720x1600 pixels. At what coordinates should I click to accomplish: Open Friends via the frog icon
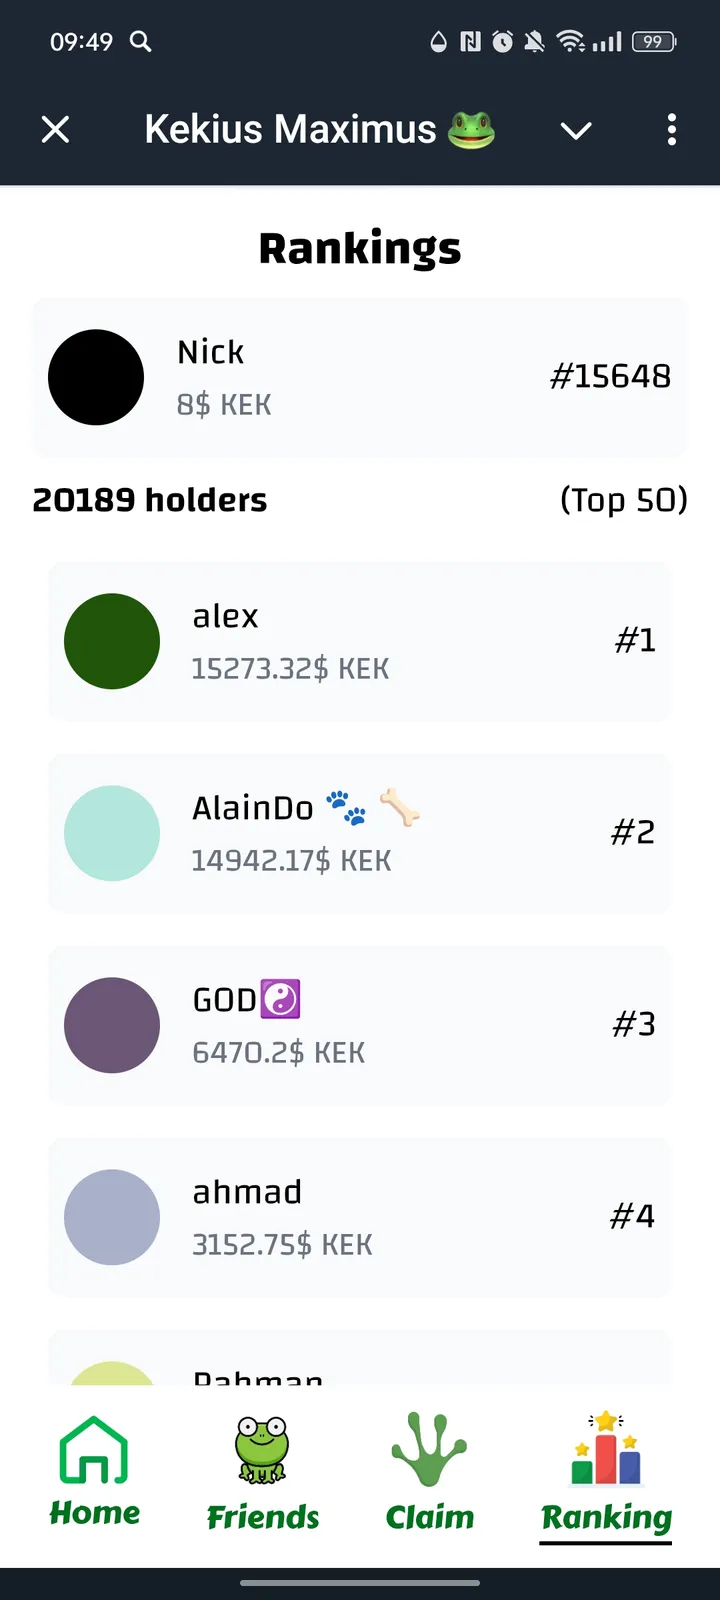[262, 1450]
